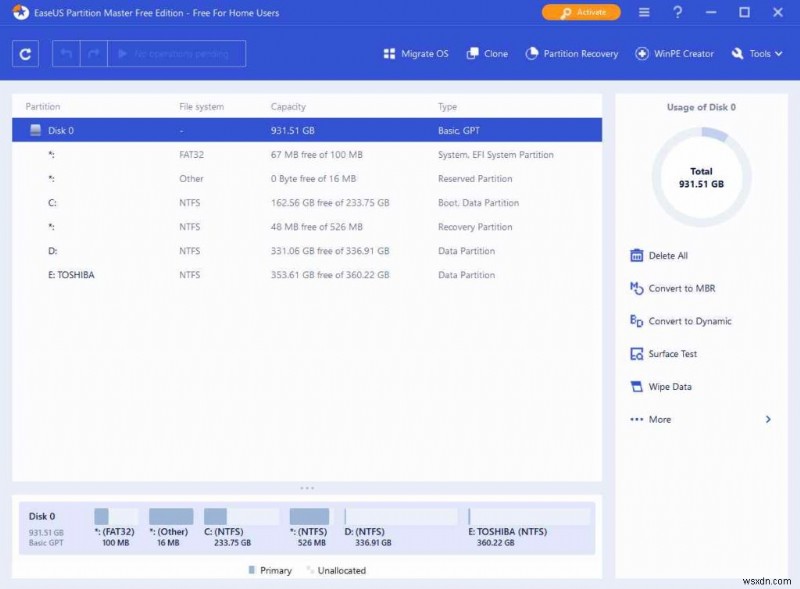Open the Clone tool

tap(487, 53)
